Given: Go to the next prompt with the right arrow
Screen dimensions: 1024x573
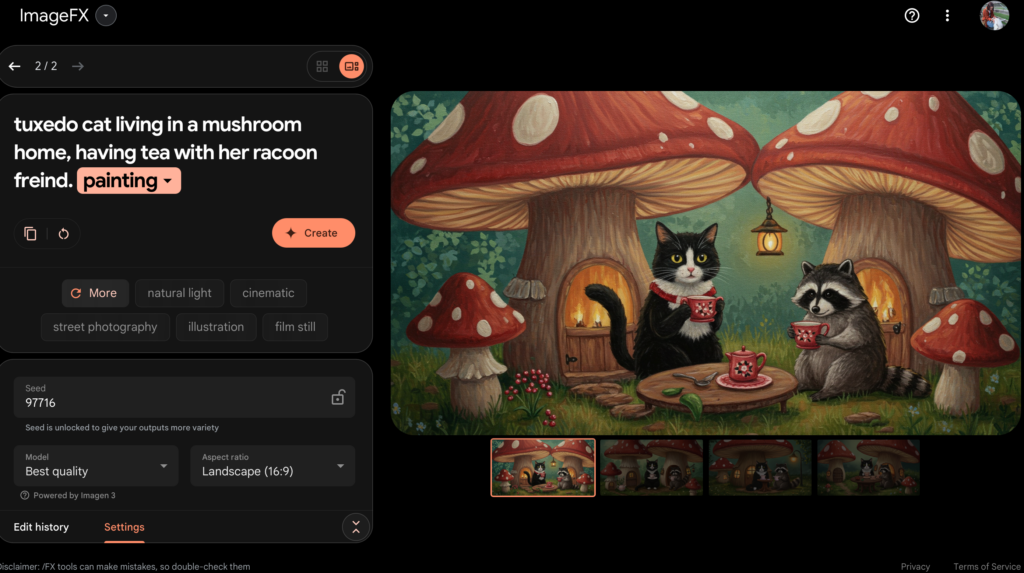Looking at the screenshot, I should [78, 67].
